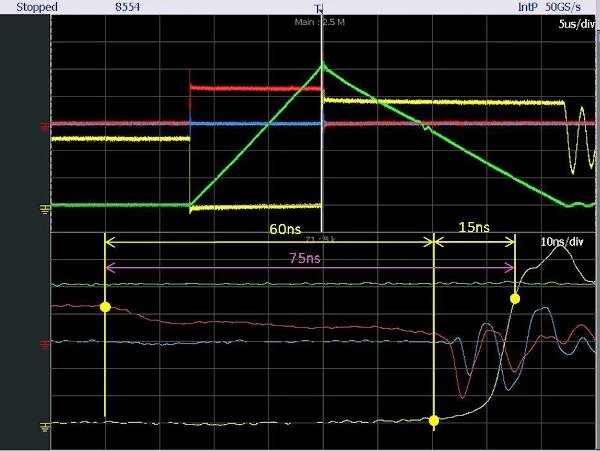The image size is (600, 451).
Task: Click the rightmost yellow dot on rising edge
Action: click(516, 298)
